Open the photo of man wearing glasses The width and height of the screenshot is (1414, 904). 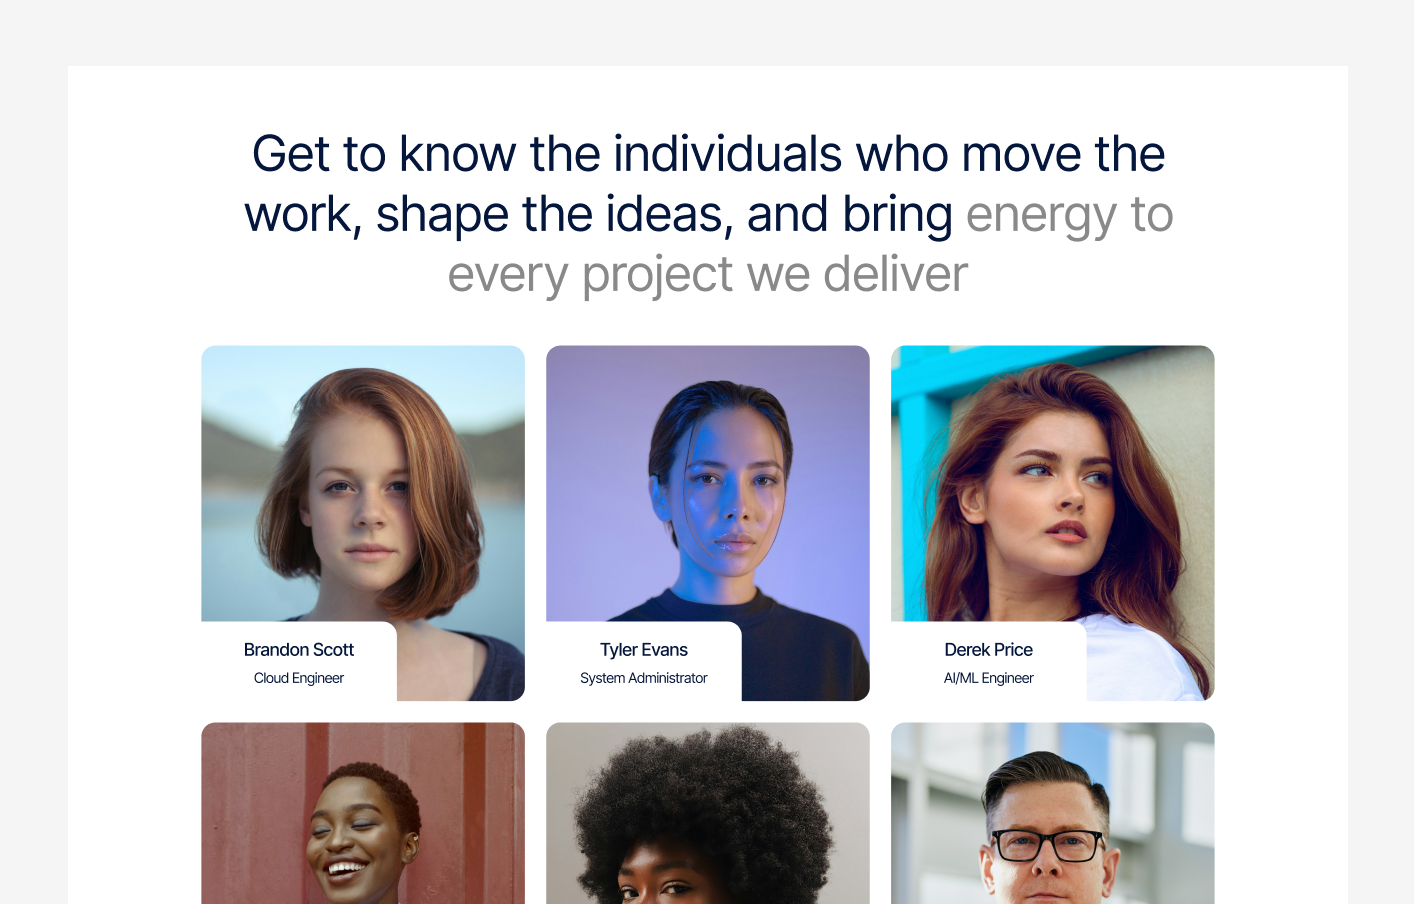coord(1053,813)
